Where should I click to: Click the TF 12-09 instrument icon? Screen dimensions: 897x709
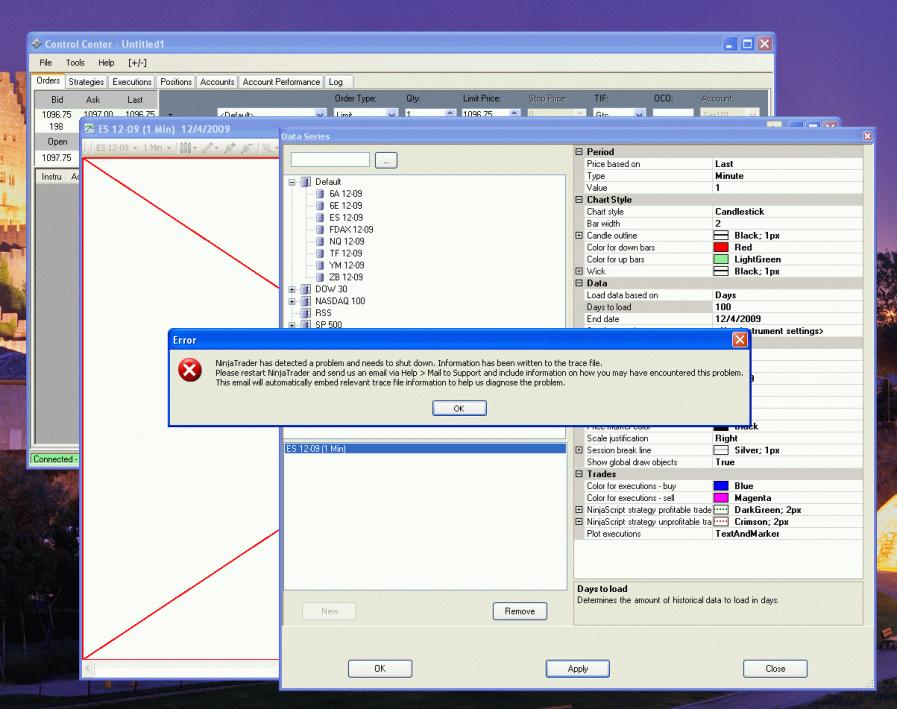(x=320, y=254)
